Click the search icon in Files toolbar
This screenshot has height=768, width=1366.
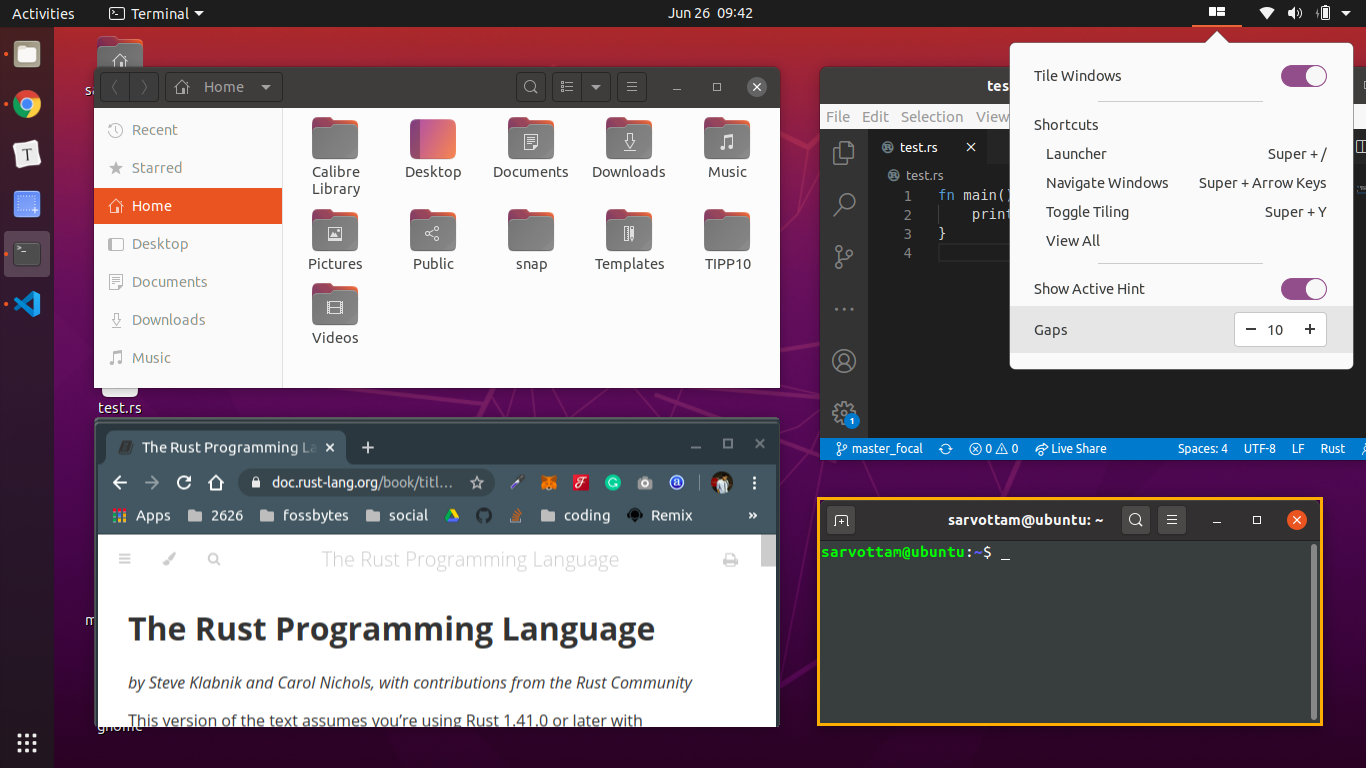pyautogui.click(x=531, y=87)
